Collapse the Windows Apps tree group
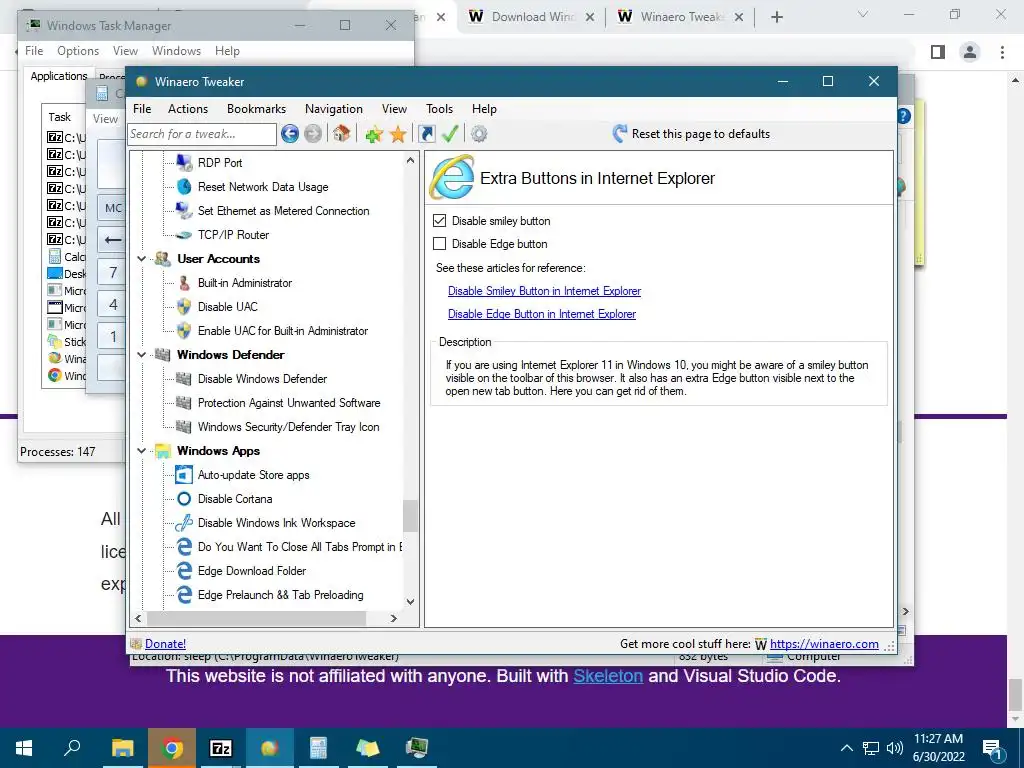Viewport: 1024px width, 768px height. click(x=141, y=451)
